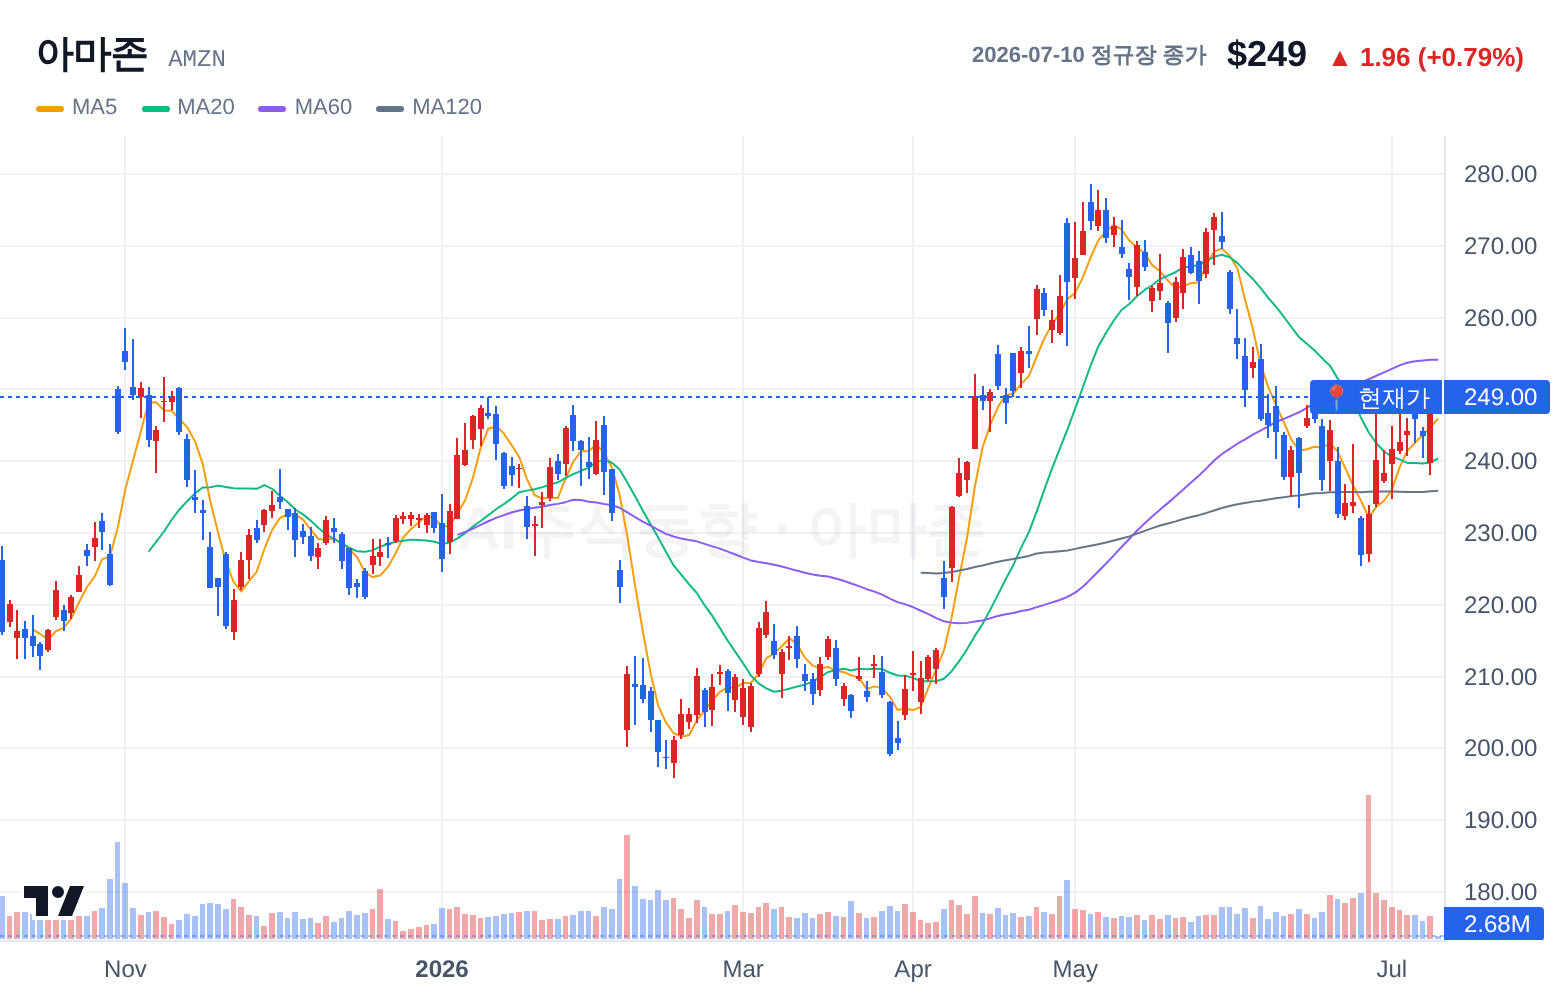The image size is (1560, 996).
Task: Click the May time axis label
Action: tap(1075, 969)
